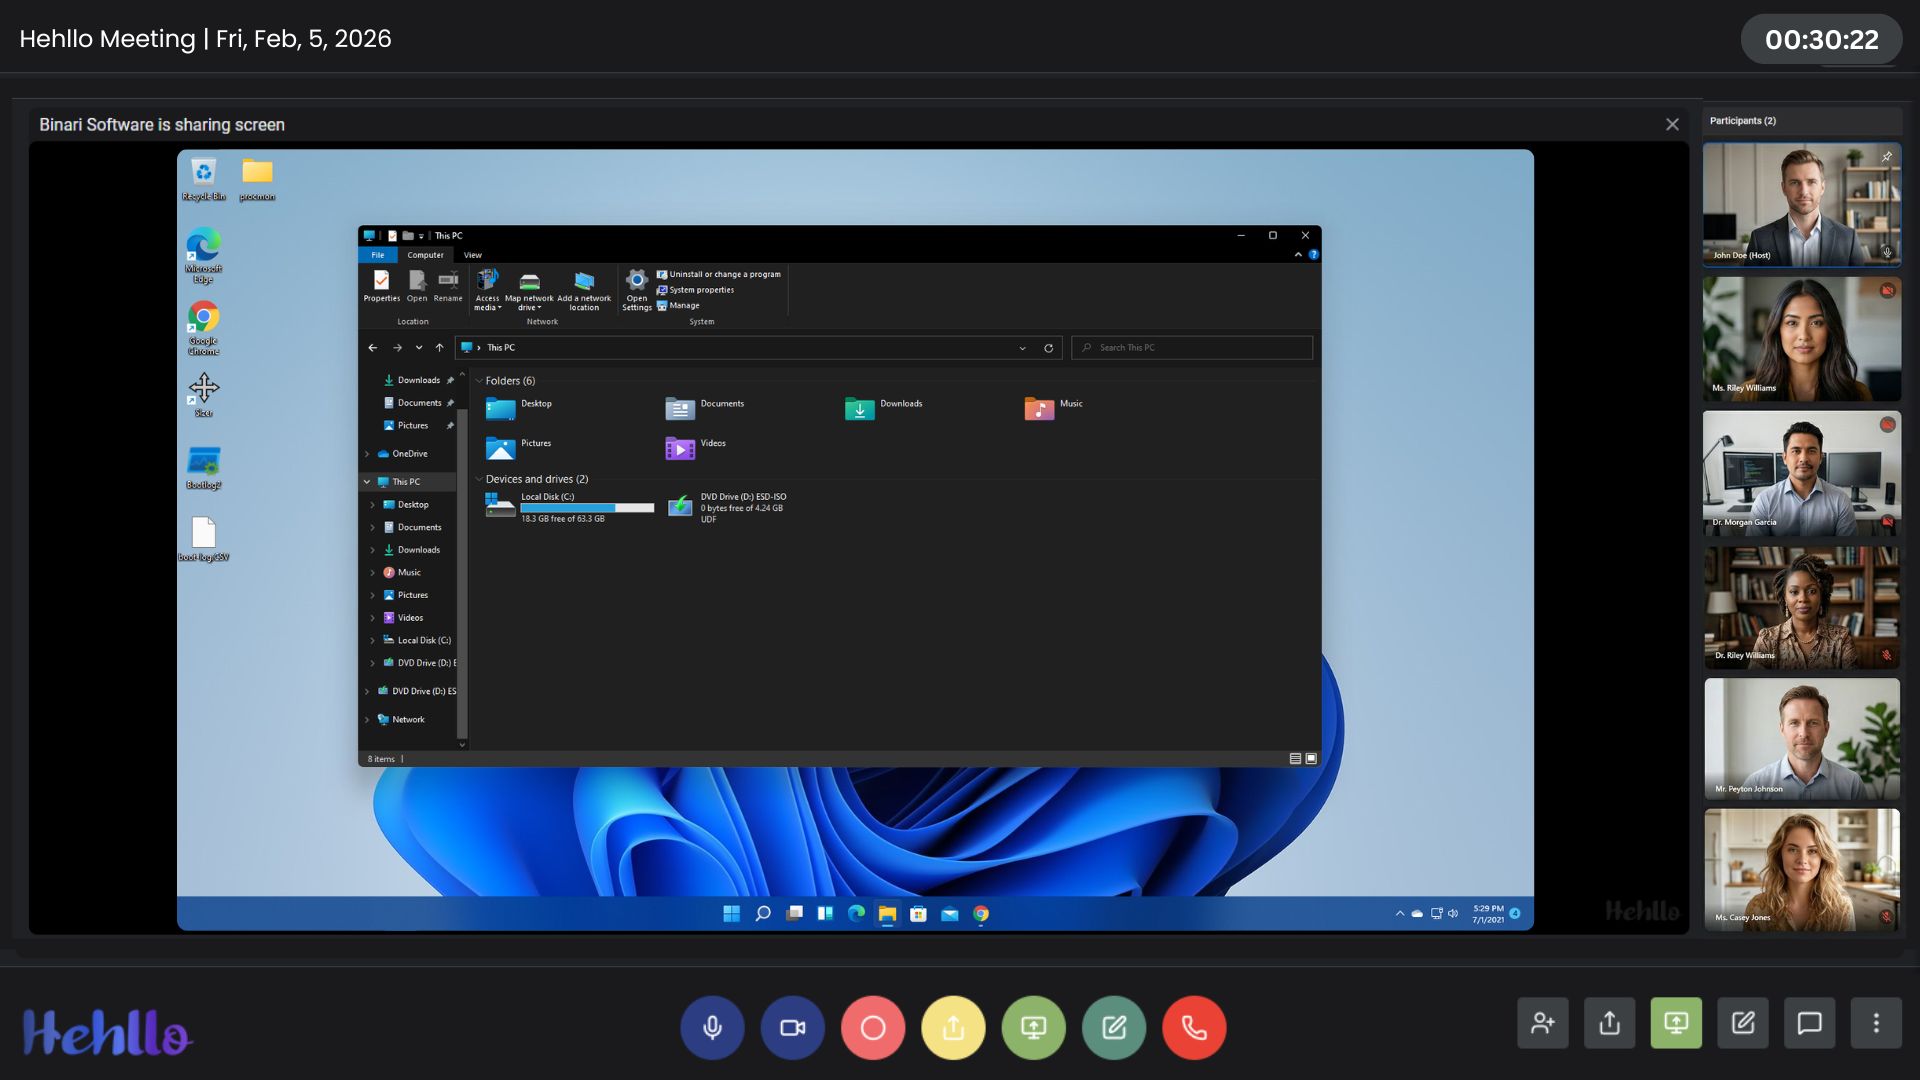
Task: Click the Open Settings gear icon
Action: coord(637,291)
